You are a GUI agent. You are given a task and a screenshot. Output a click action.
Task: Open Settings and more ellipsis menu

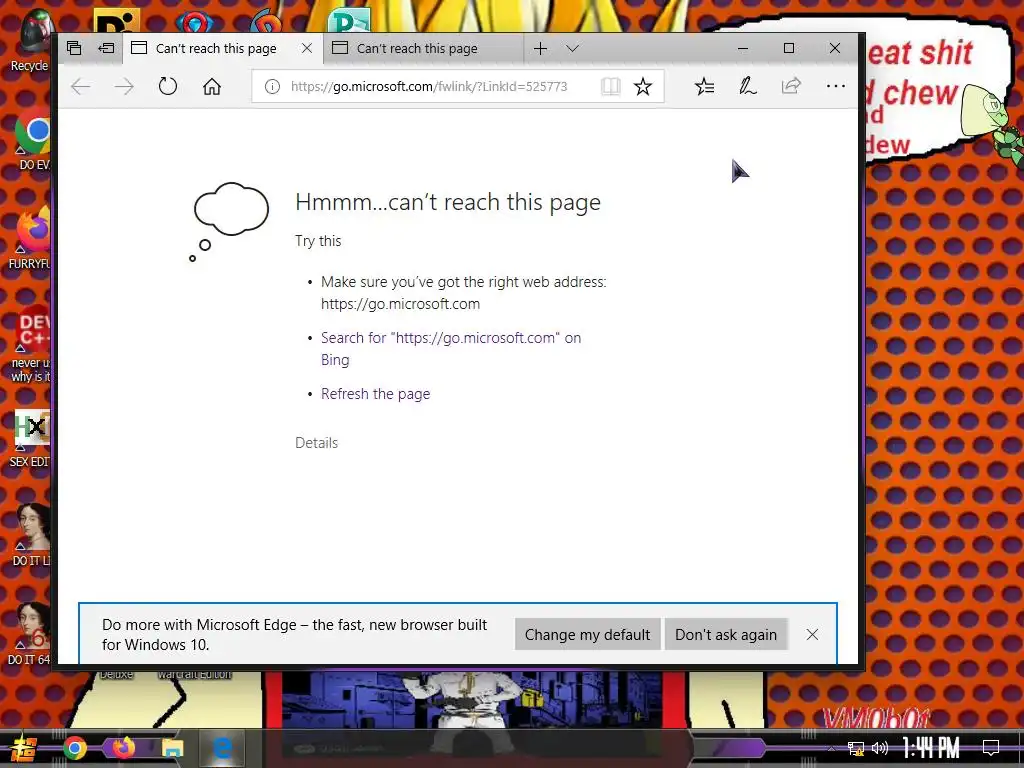(x=835, y=86)
